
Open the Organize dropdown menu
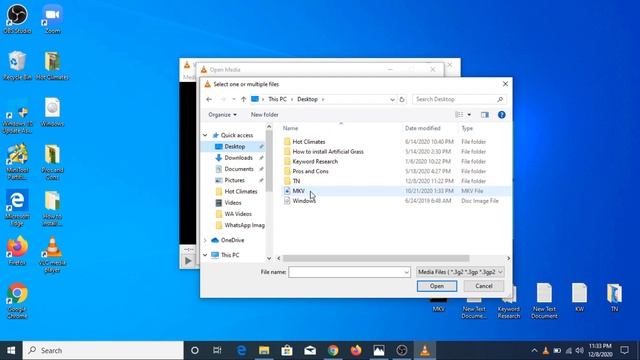(x=222, y=115)
